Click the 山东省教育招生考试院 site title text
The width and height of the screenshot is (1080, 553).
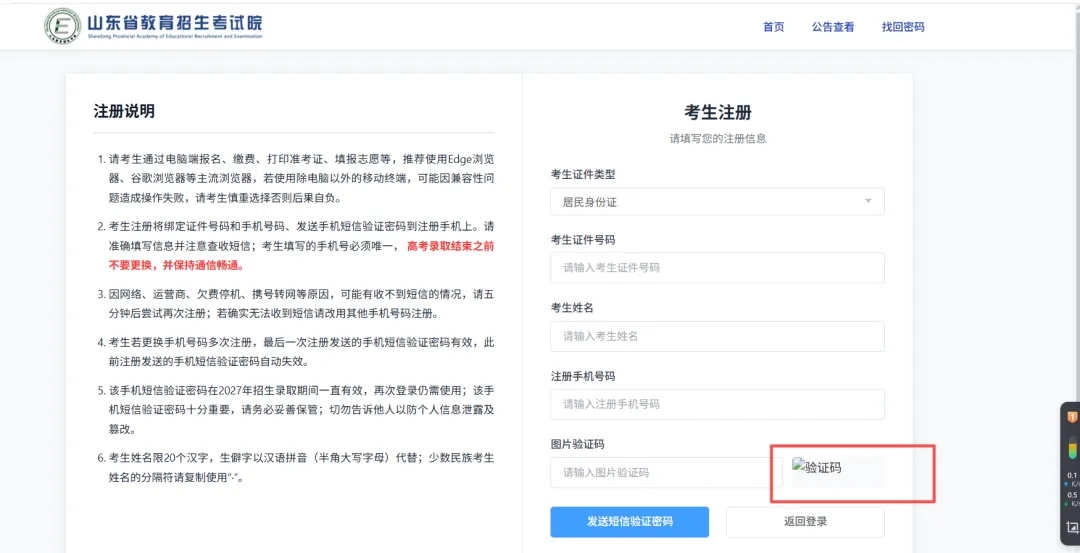click(174, 23)
